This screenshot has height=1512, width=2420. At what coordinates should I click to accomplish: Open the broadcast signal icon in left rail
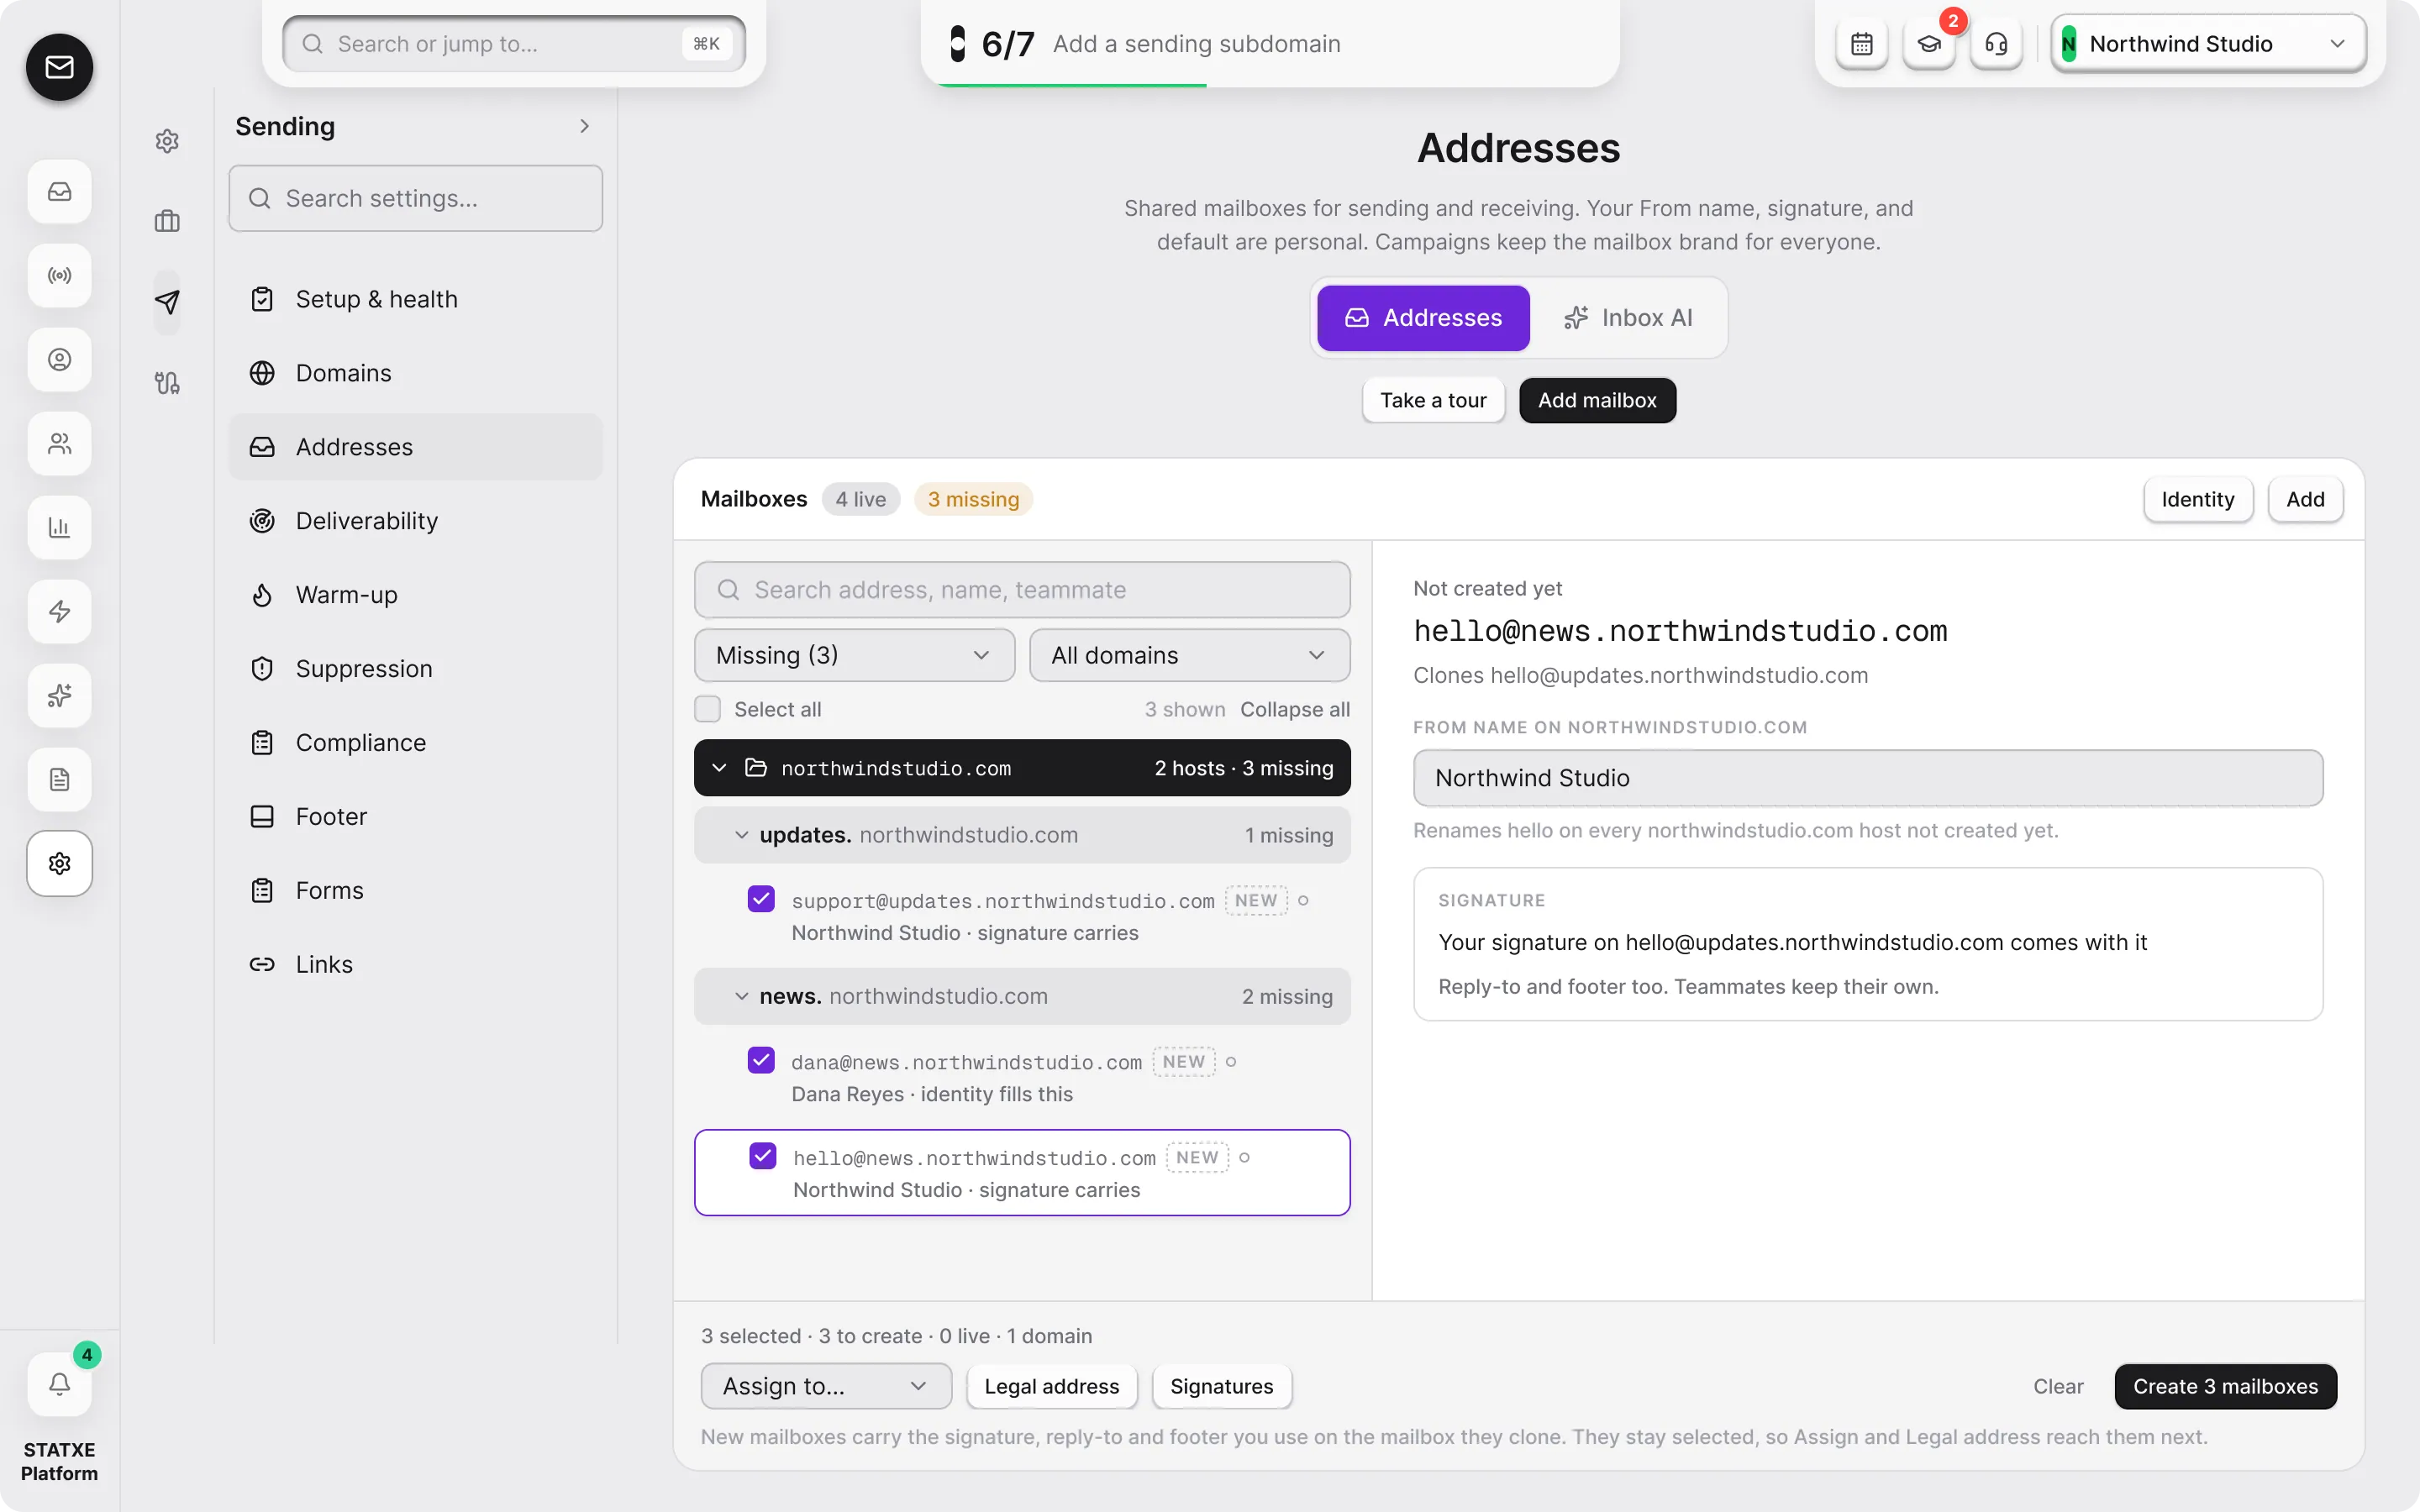coord(59,275)
